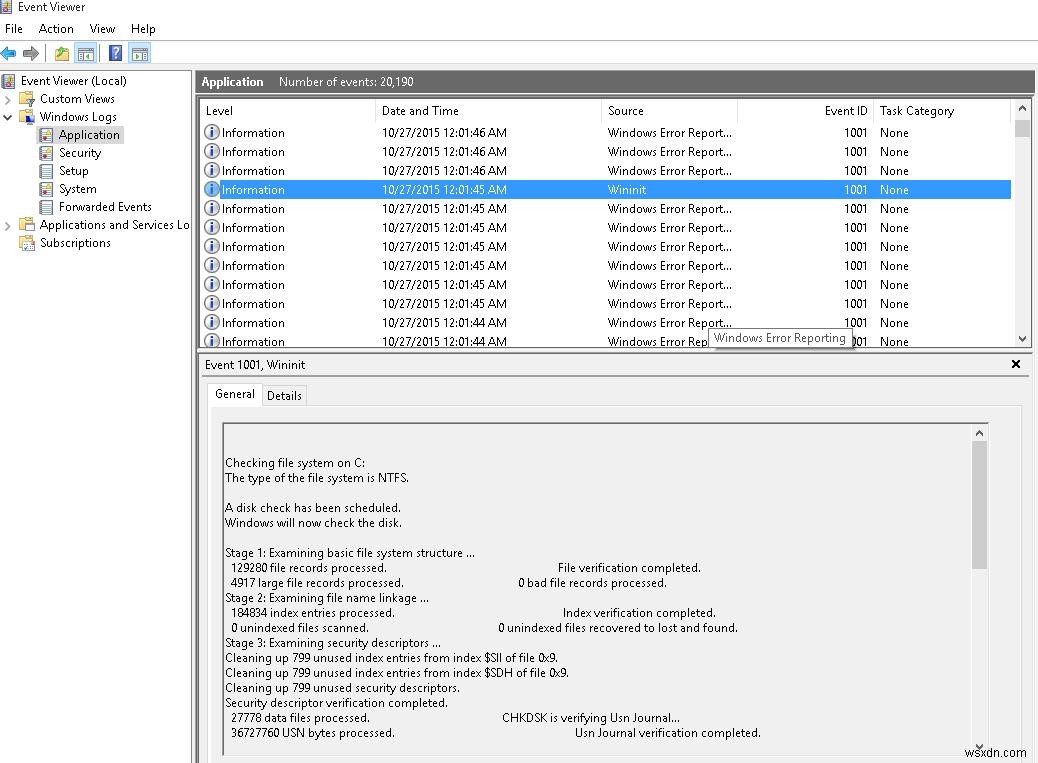Click the Information icon on the Wininit event
Screen dimensions: 1038x763
point(210,189)
